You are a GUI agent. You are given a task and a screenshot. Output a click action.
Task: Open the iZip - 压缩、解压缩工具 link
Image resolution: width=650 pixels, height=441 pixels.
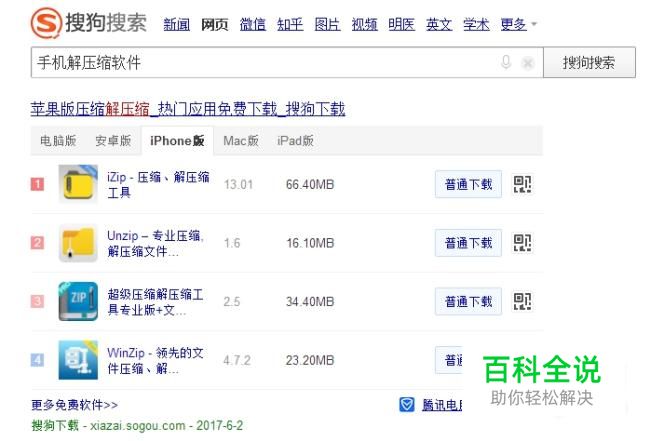pos(158,184)
